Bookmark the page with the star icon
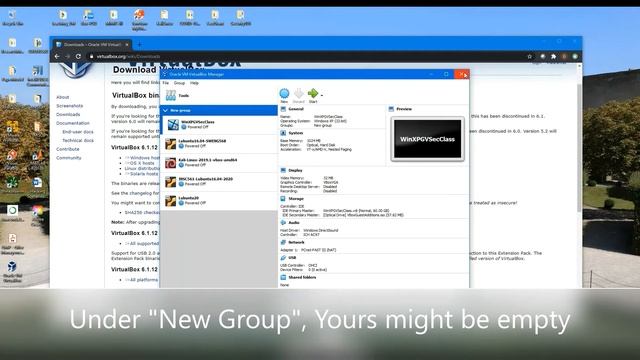The image size is (640, 360). (530, 56)
